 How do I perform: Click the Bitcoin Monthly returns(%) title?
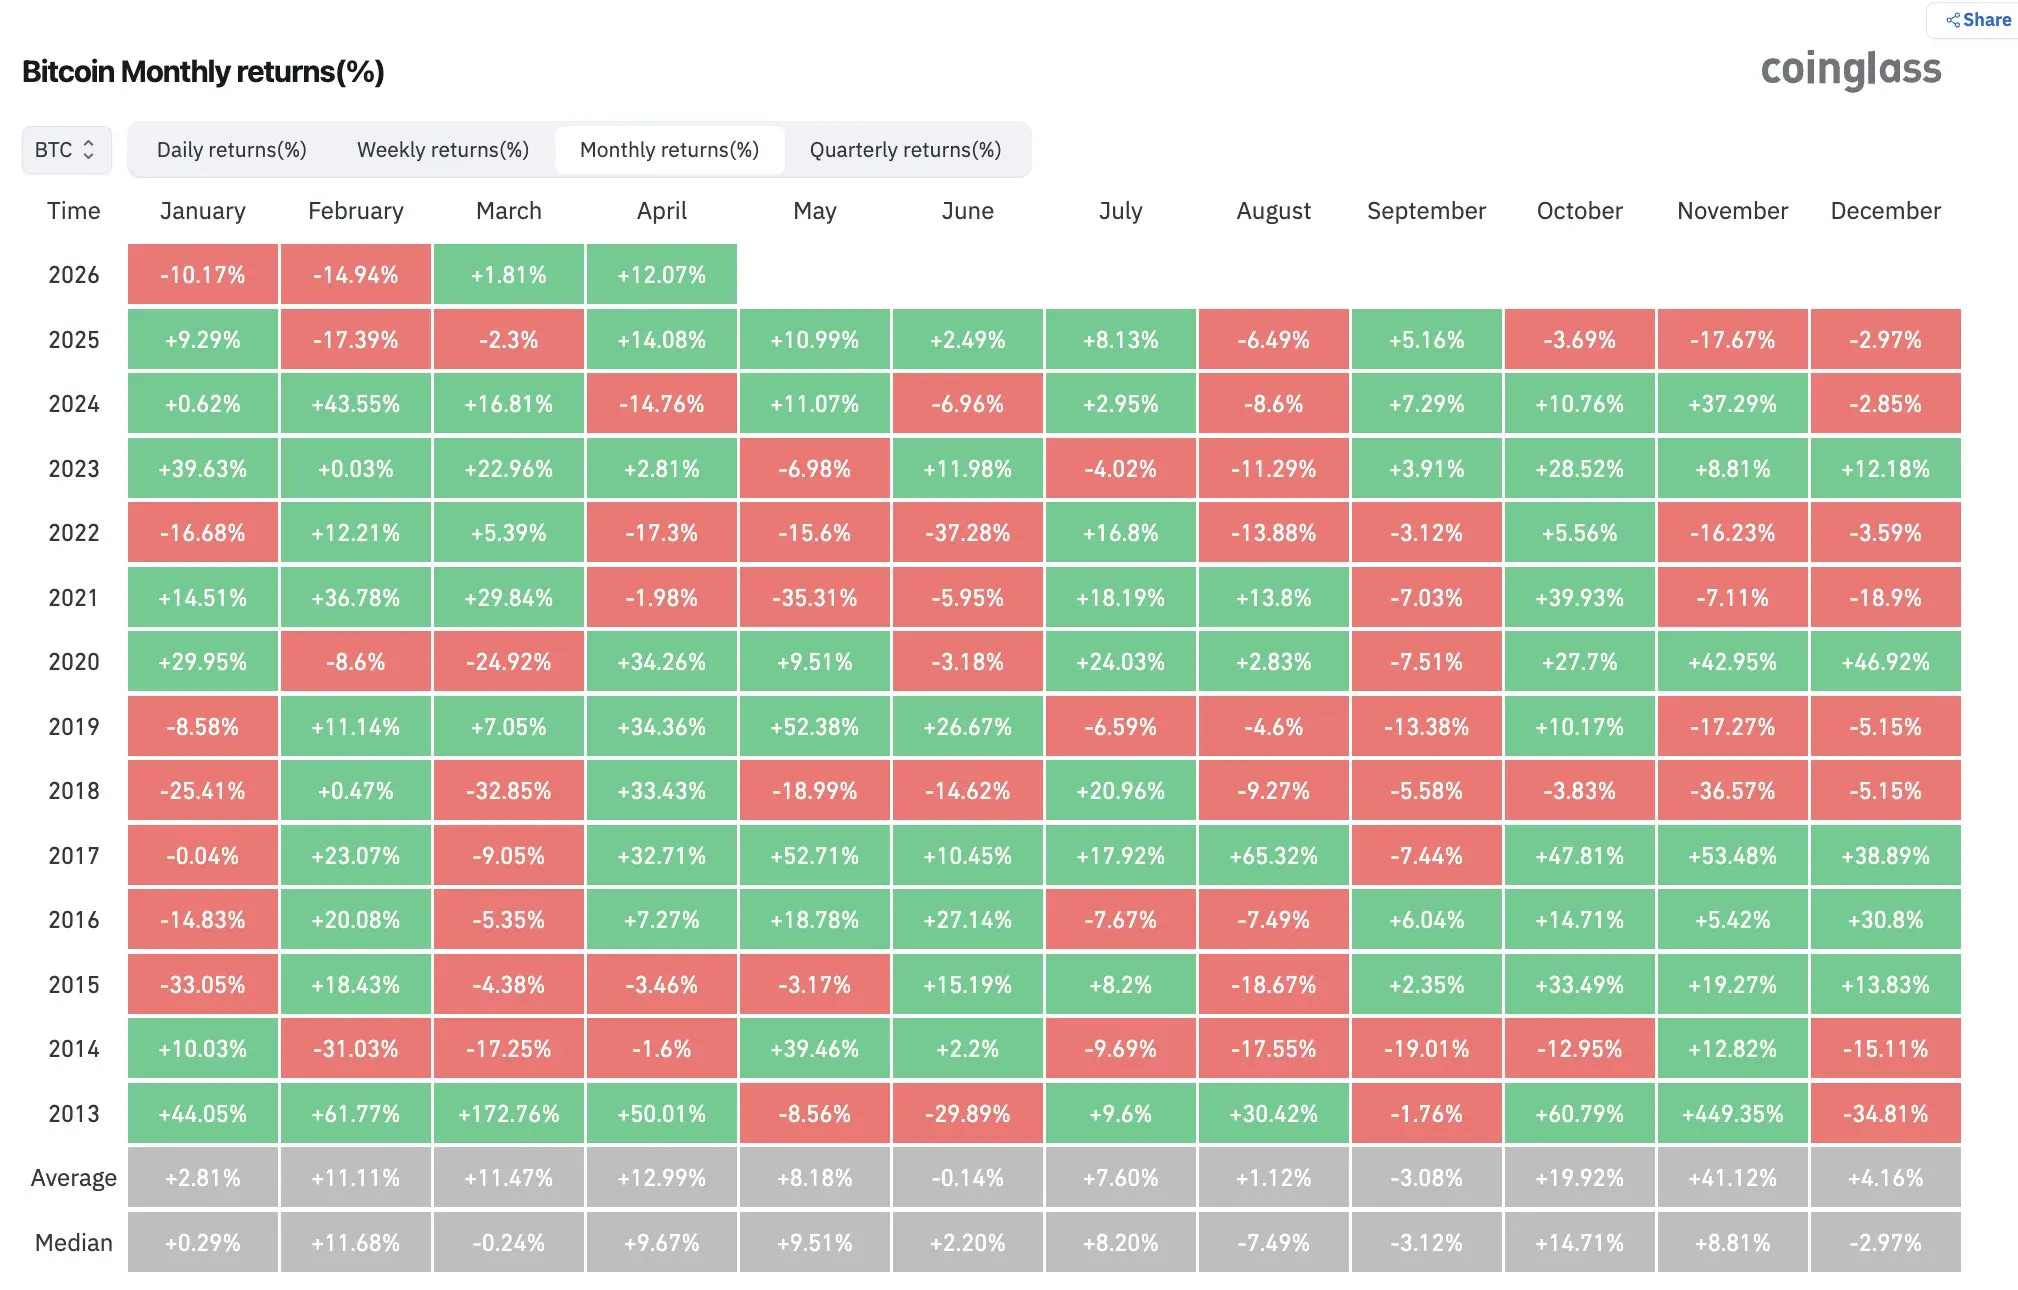point(203,72)
